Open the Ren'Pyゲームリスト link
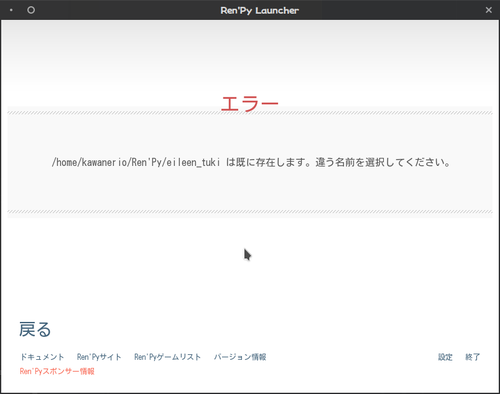The width and height of the screenshot is (500, 394). (167, 357)
